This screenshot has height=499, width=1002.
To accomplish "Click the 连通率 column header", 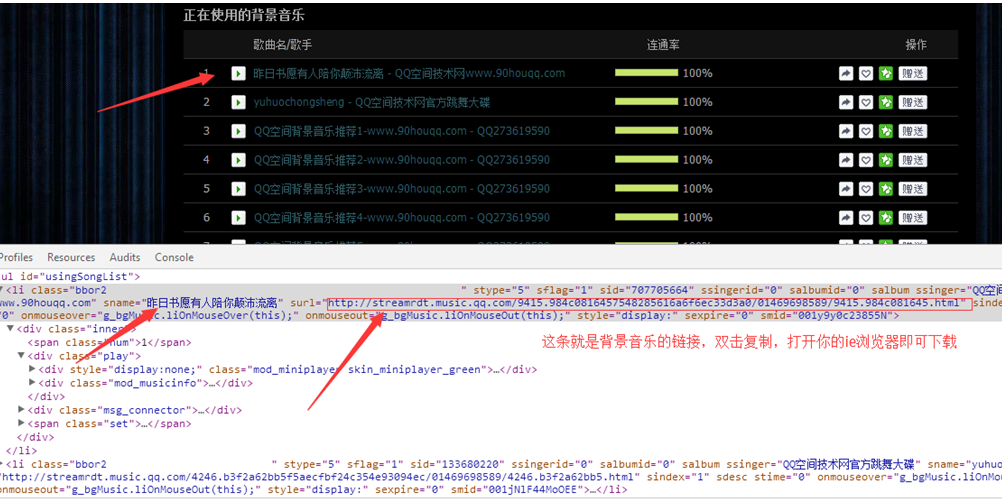I will click(x=663, y=45).
